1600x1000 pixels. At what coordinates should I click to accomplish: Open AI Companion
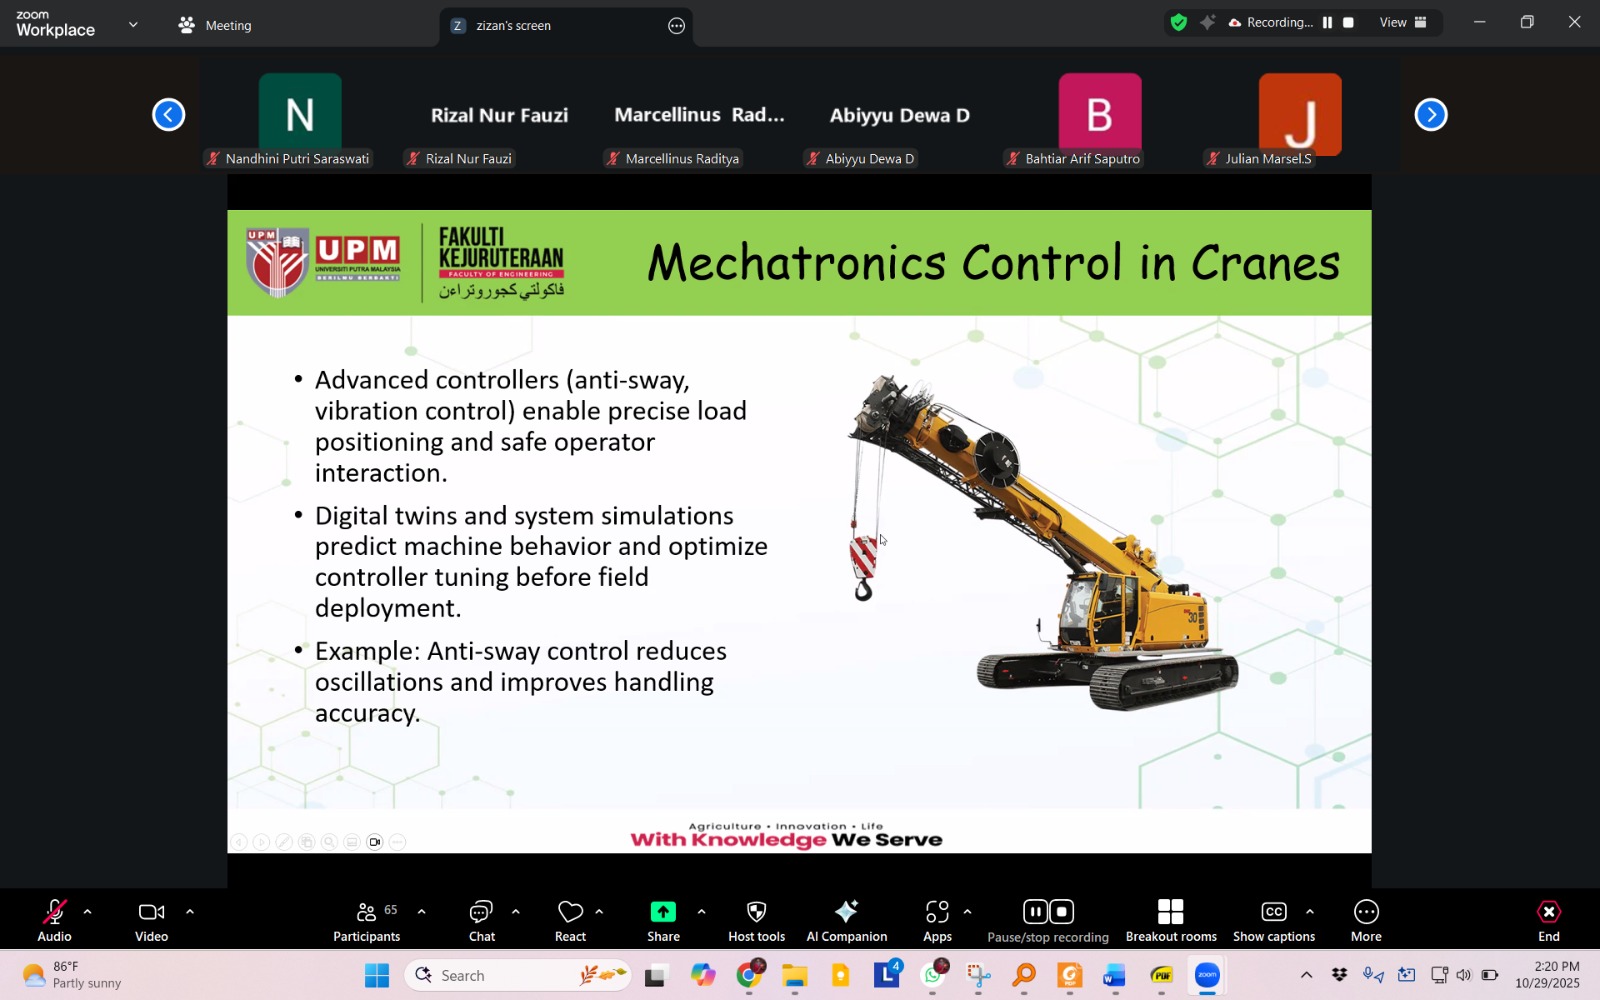pos(846,920)
